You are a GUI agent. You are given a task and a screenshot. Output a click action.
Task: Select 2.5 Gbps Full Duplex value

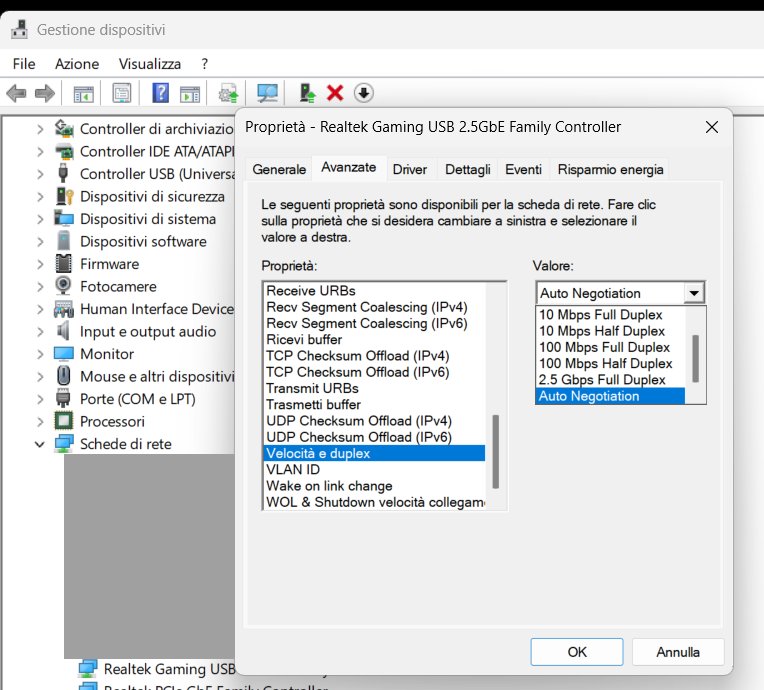pyautogui.click(x=610, y=380)
